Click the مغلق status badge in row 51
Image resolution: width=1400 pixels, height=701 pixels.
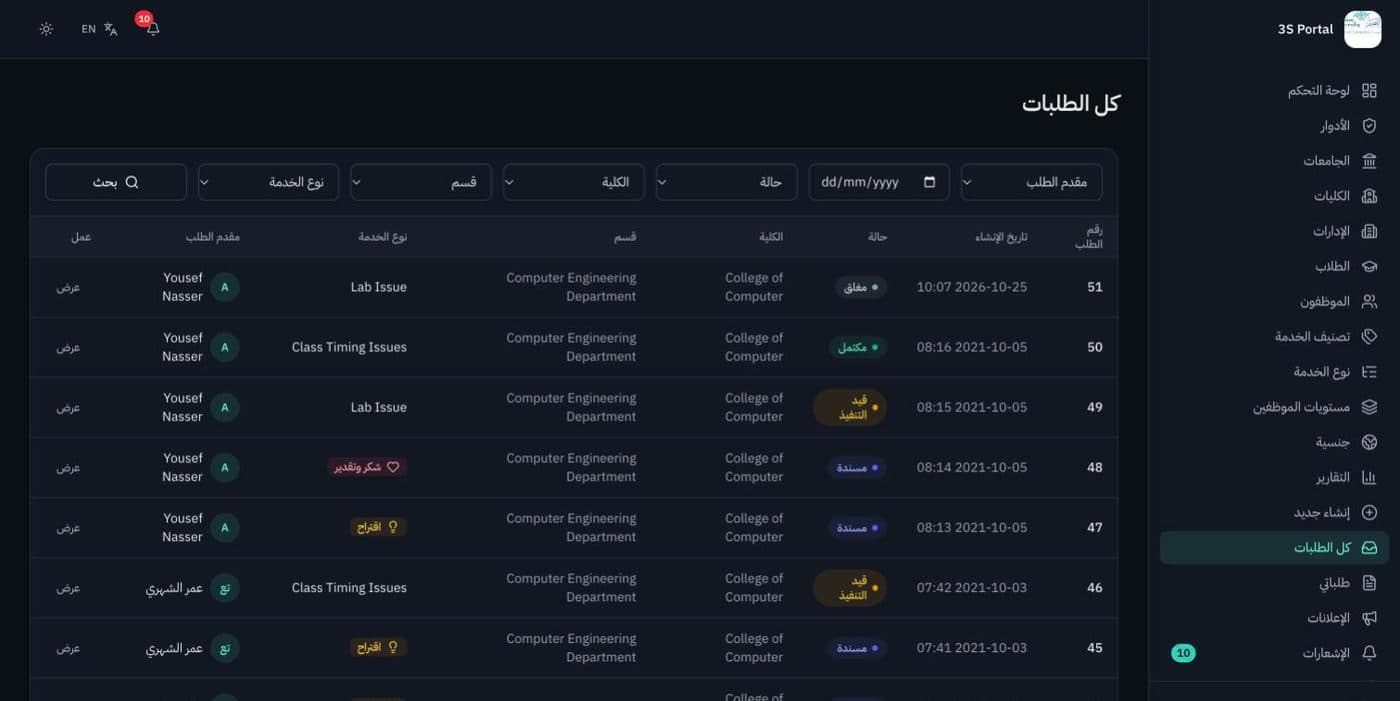[861, 287]
